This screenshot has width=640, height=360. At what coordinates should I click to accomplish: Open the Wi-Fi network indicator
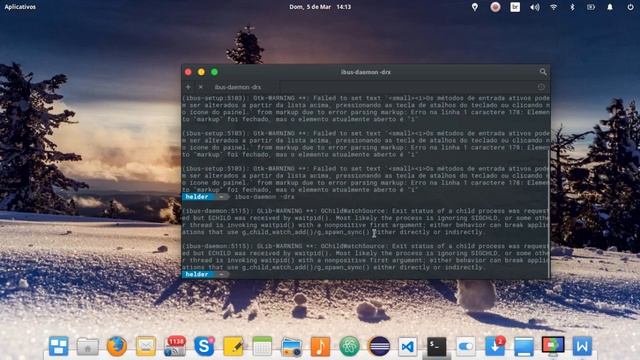553,7
